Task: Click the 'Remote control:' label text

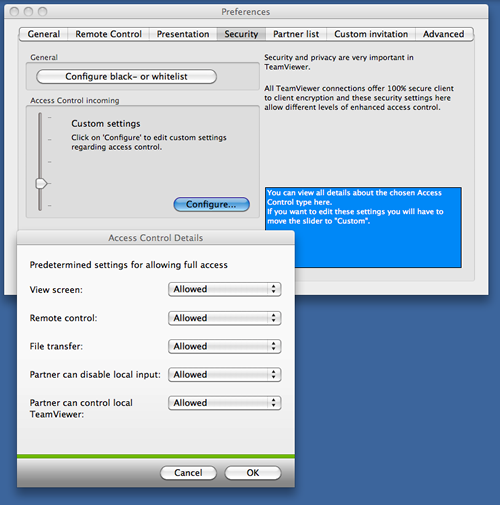Action: [x=63, y=318]
